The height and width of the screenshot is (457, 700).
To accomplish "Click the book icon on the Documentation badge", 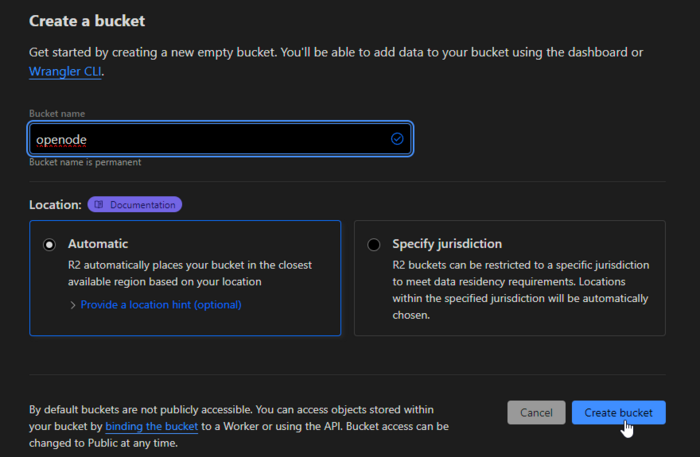I will click(99, 205).
